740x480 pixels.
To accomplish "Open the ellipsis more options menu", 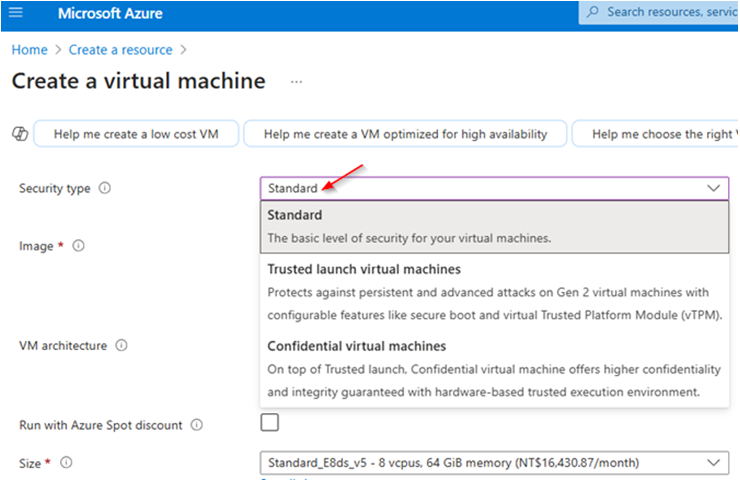I will click(x=296, y=82).
